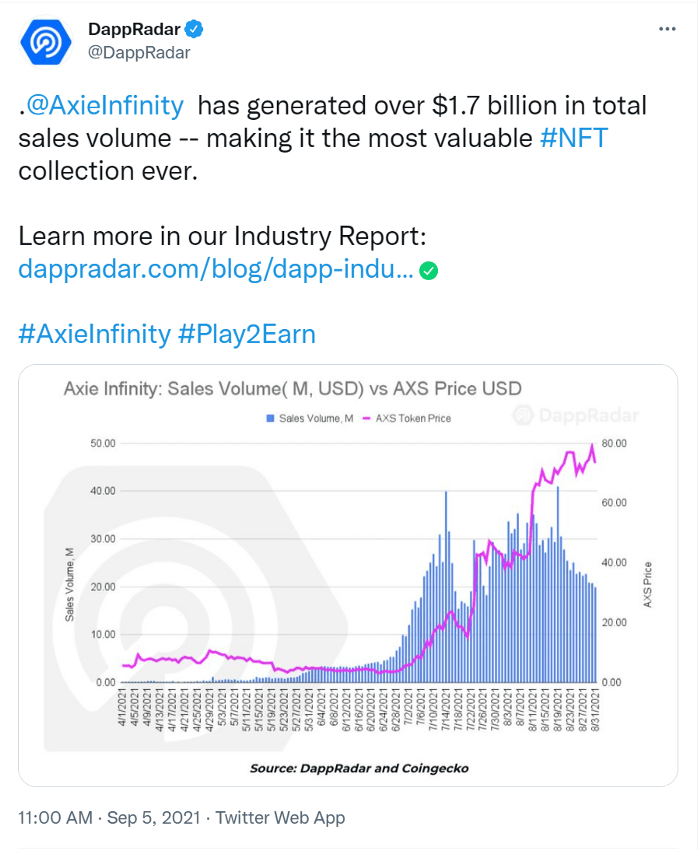The height and width of the screenshot is (850, 700).
Task: Open the dappradar.com/blog industry report link
Action: [x=215, y=269]
